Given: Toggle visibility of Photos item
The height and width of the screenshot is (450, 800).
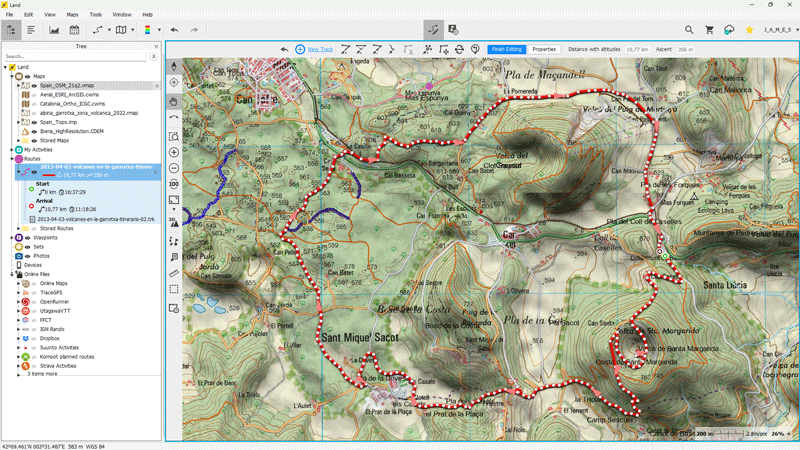Looking at the screenshot, I should point(28,256).
